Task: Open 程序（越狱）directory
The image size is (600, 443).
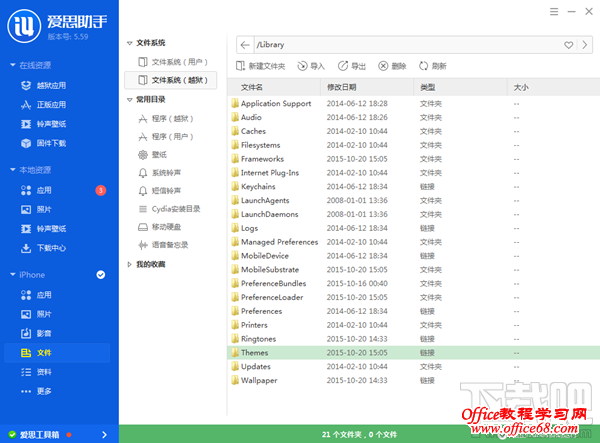Action: coord(166,119)
